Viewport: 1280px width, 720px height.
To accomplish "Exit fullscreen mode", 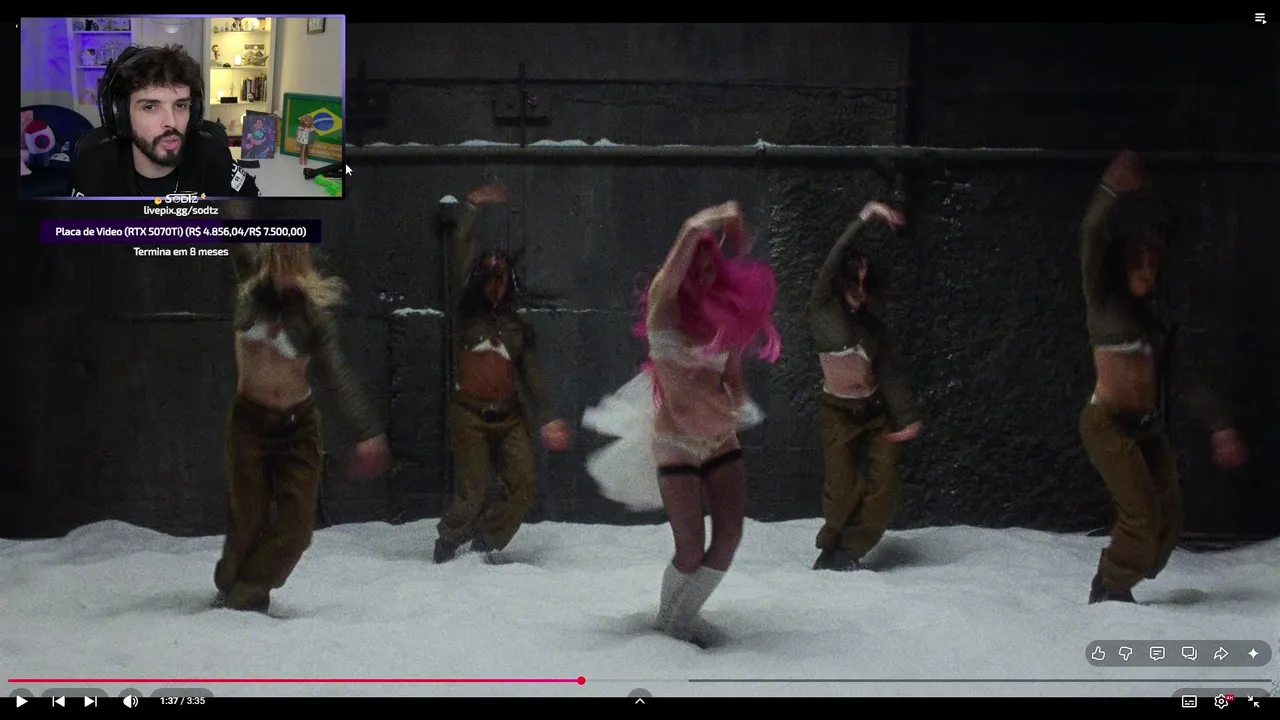I will point(1253,701).
